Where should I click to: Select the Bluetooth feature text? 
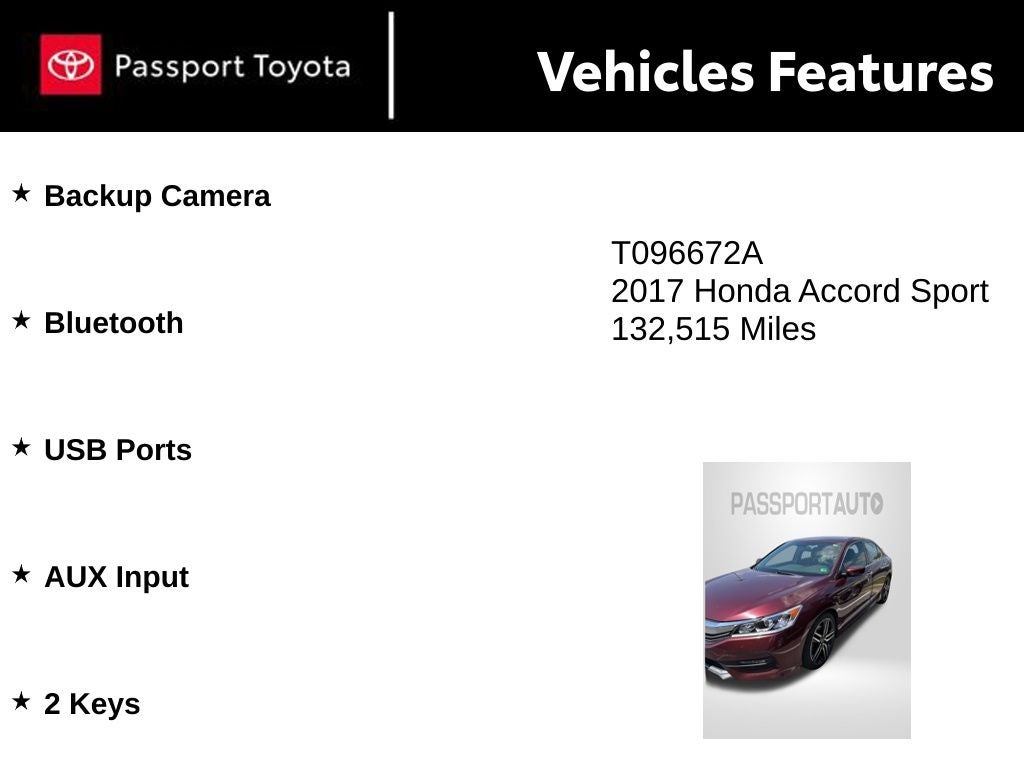point(114,323)
